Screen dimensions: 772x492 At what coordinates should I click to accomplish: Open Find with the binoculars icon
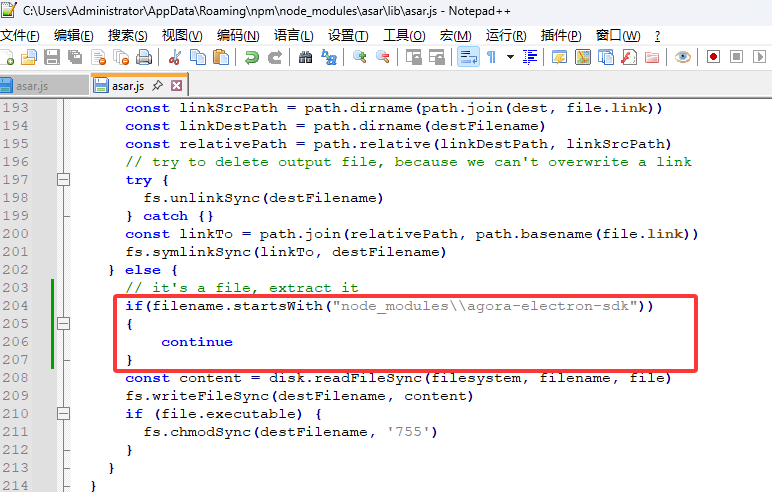(x=307, y=57)
